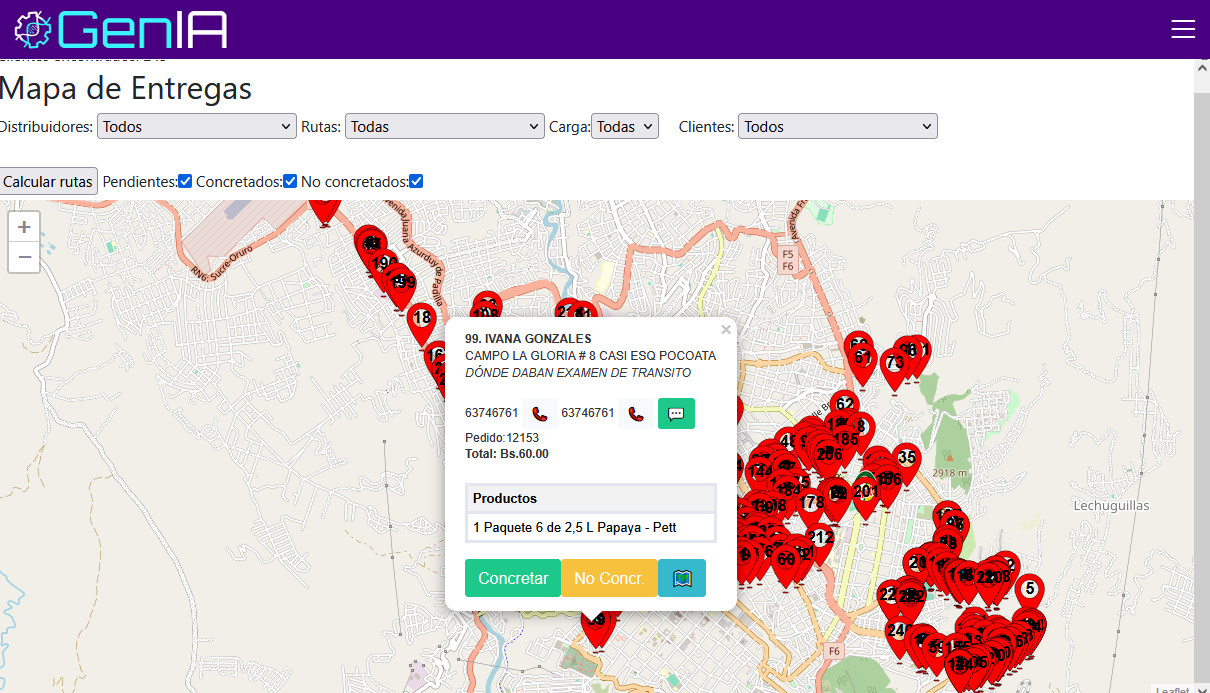Image resolution: width=1210 pixels, height=693 pixels.
Task: Click the Productos table header
Action: 591,498
